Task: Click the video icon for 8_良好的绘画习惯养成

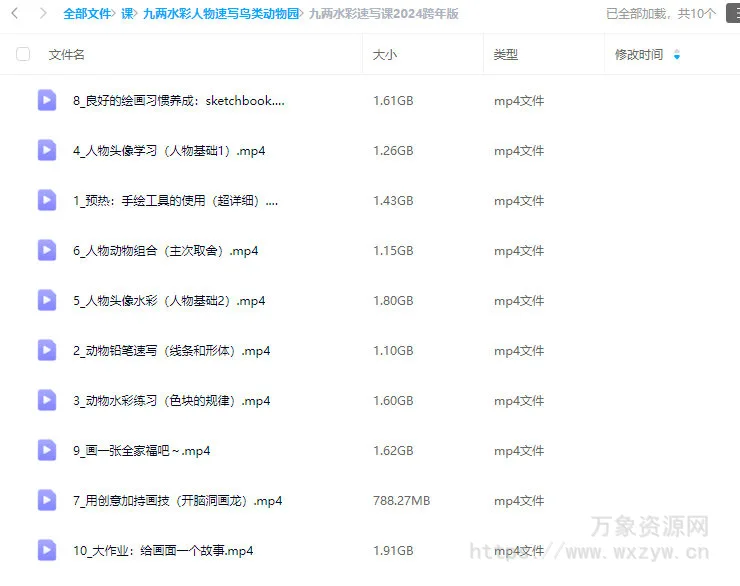Action: [47, 100]
